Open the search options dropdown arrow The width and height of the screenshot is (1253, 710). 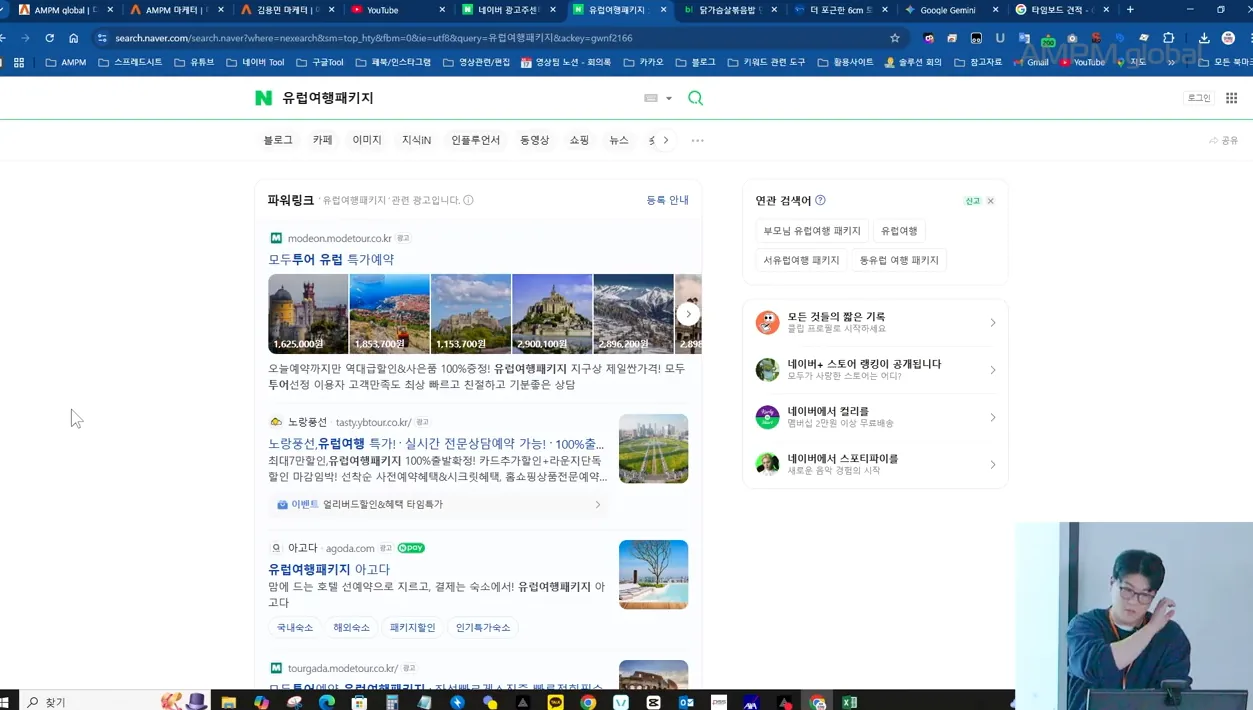click(669, 98)
